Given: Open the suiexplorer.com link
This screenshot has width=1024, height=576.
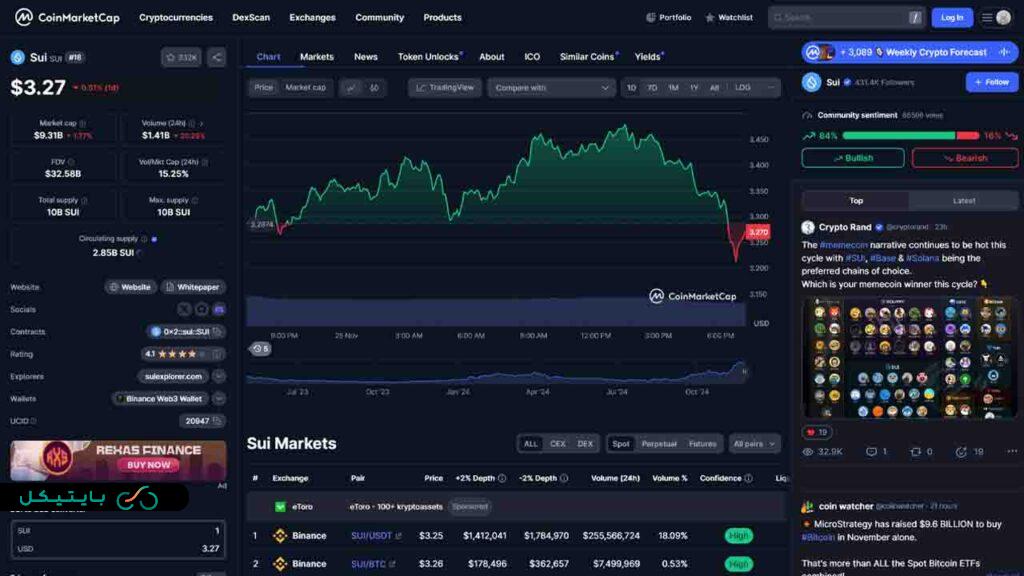Looking at the screenshot, I should (x=172, y=376).
